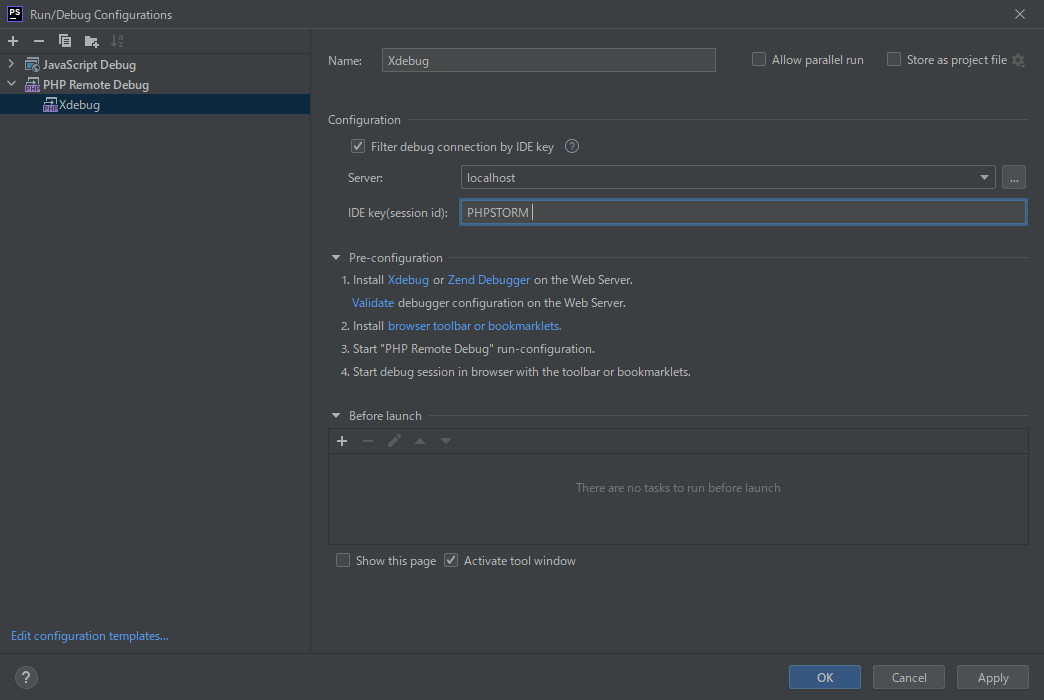The height and width of the screenshot is (700, 1044).
Task: Expand the JavaScript Debug tree node
Action: click(12, 65)
